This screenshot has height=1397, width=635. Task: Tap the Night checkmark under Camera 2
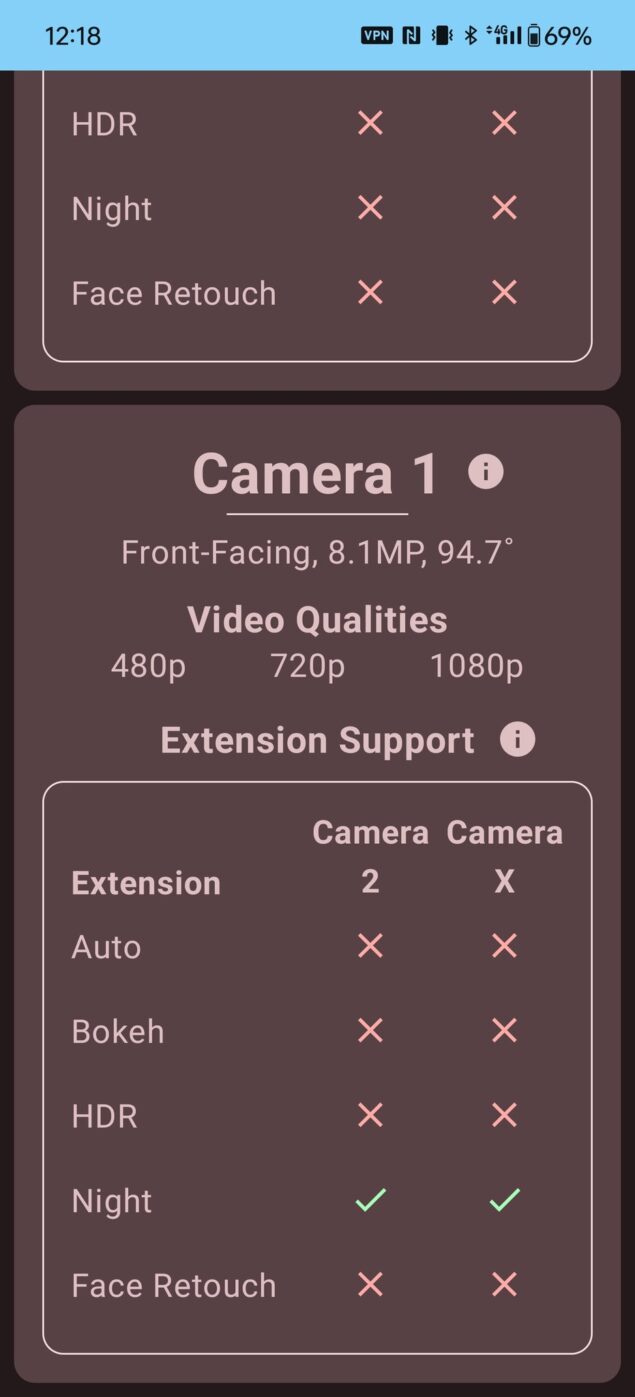(x=369, y=1200)
